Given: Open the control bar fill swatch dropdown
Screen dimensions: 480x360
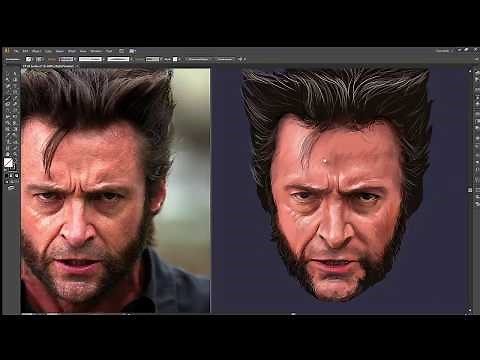Looking at the screenshot, I should pyautogui.click(x=29, y=59).
